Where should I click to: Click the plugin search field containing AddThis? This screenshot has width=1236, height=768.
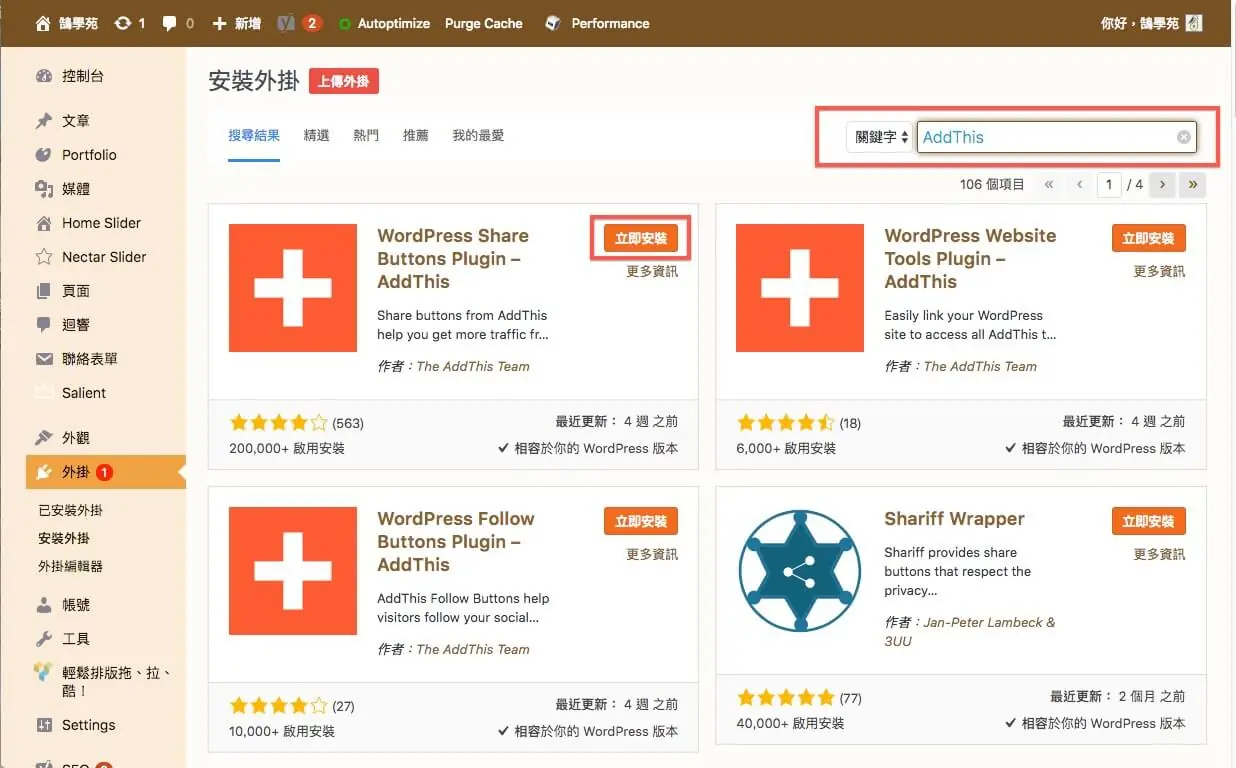(1056, 137)
